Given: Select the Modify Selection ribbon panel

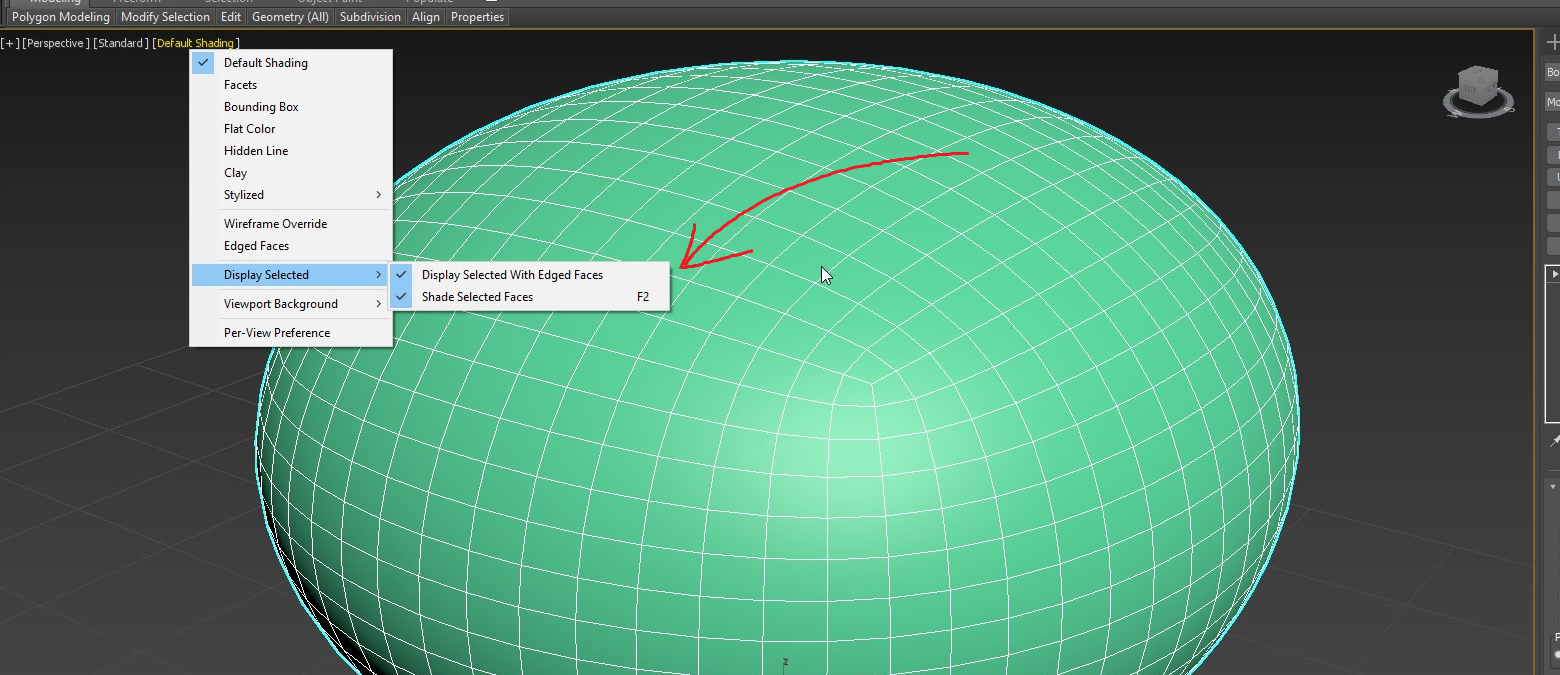Looking at the screenshot, I should 165,16.
